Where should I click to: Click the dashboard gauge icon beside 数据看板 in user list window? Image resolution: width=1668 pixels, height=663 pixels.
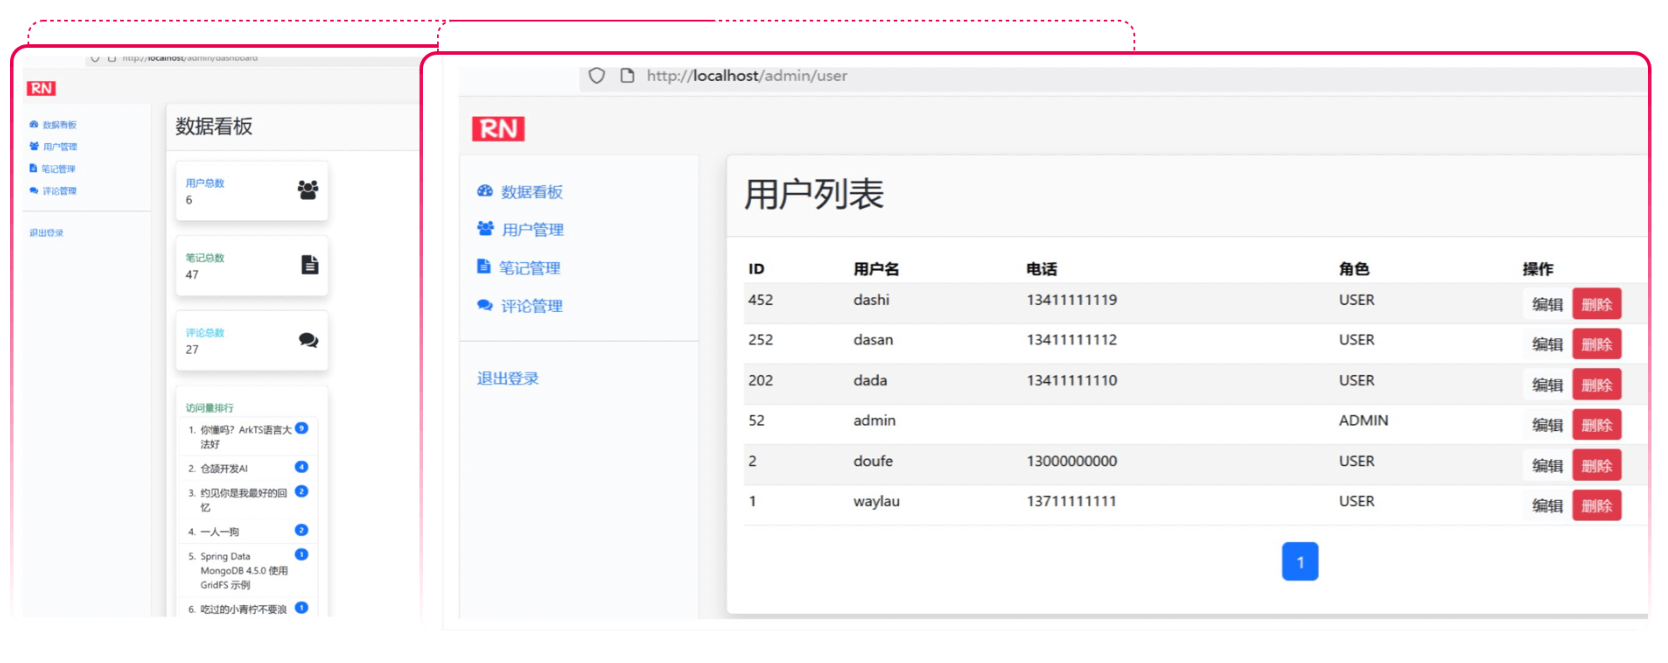tap(485, 191)
